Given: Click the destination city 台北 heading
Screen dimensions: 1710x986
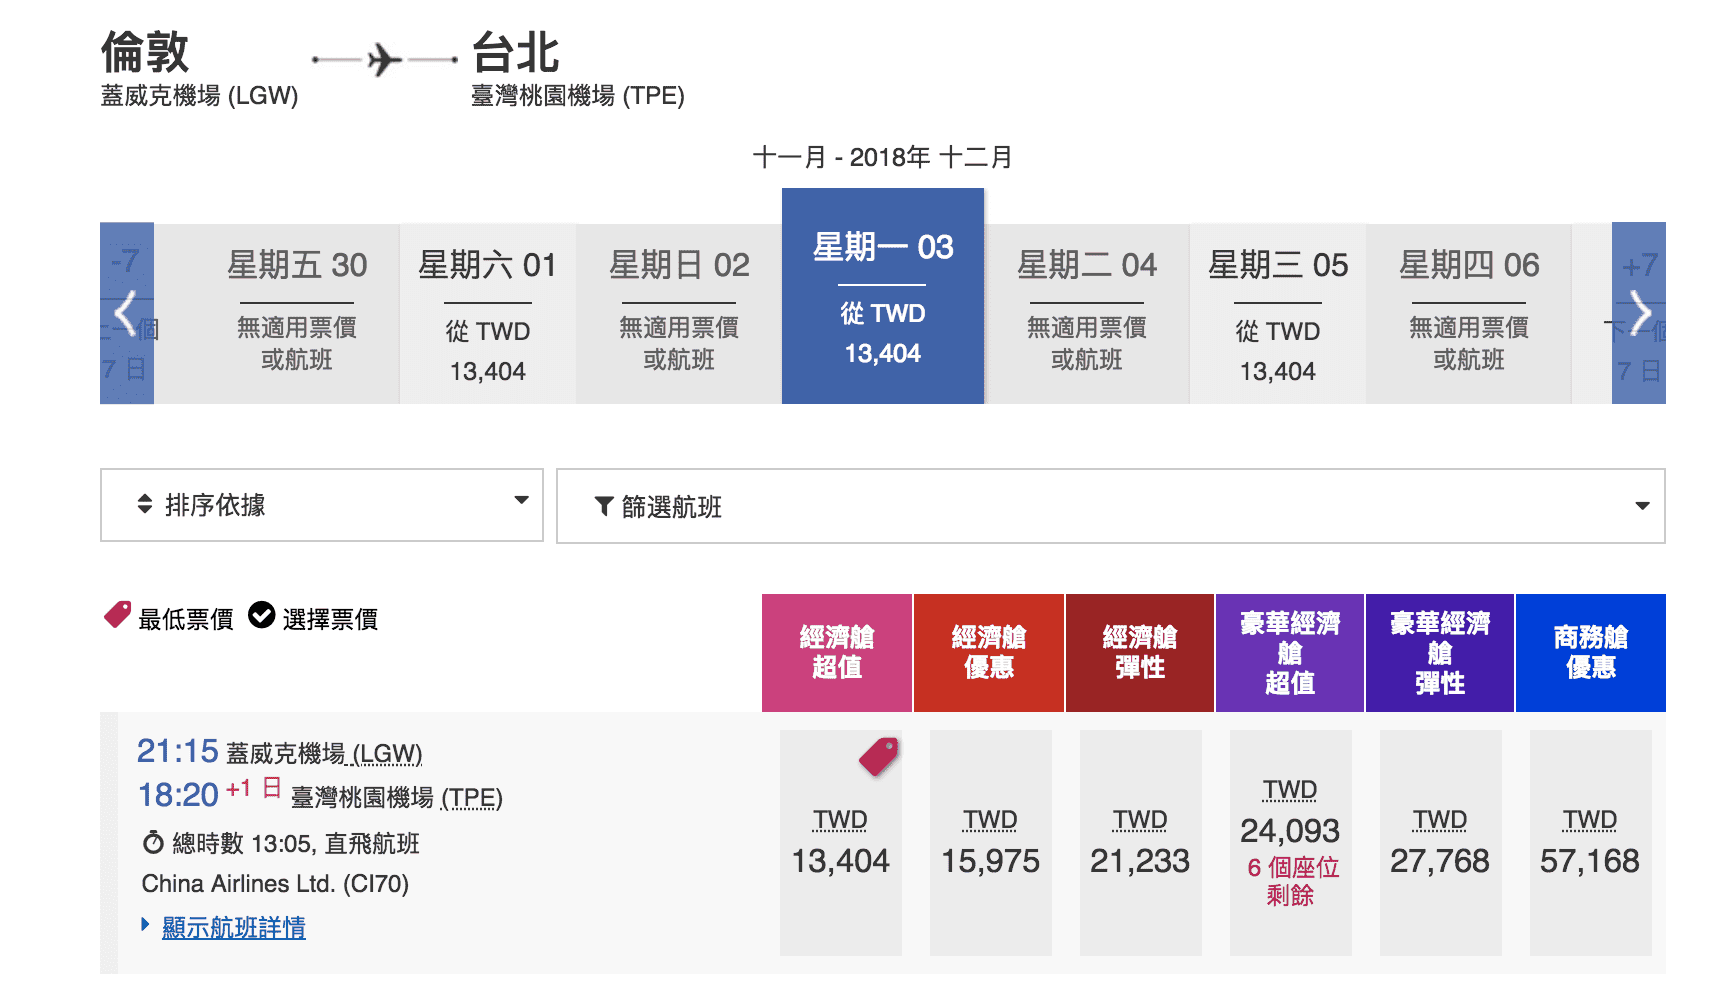Looking at the screenshot, I should click(515, 52).
